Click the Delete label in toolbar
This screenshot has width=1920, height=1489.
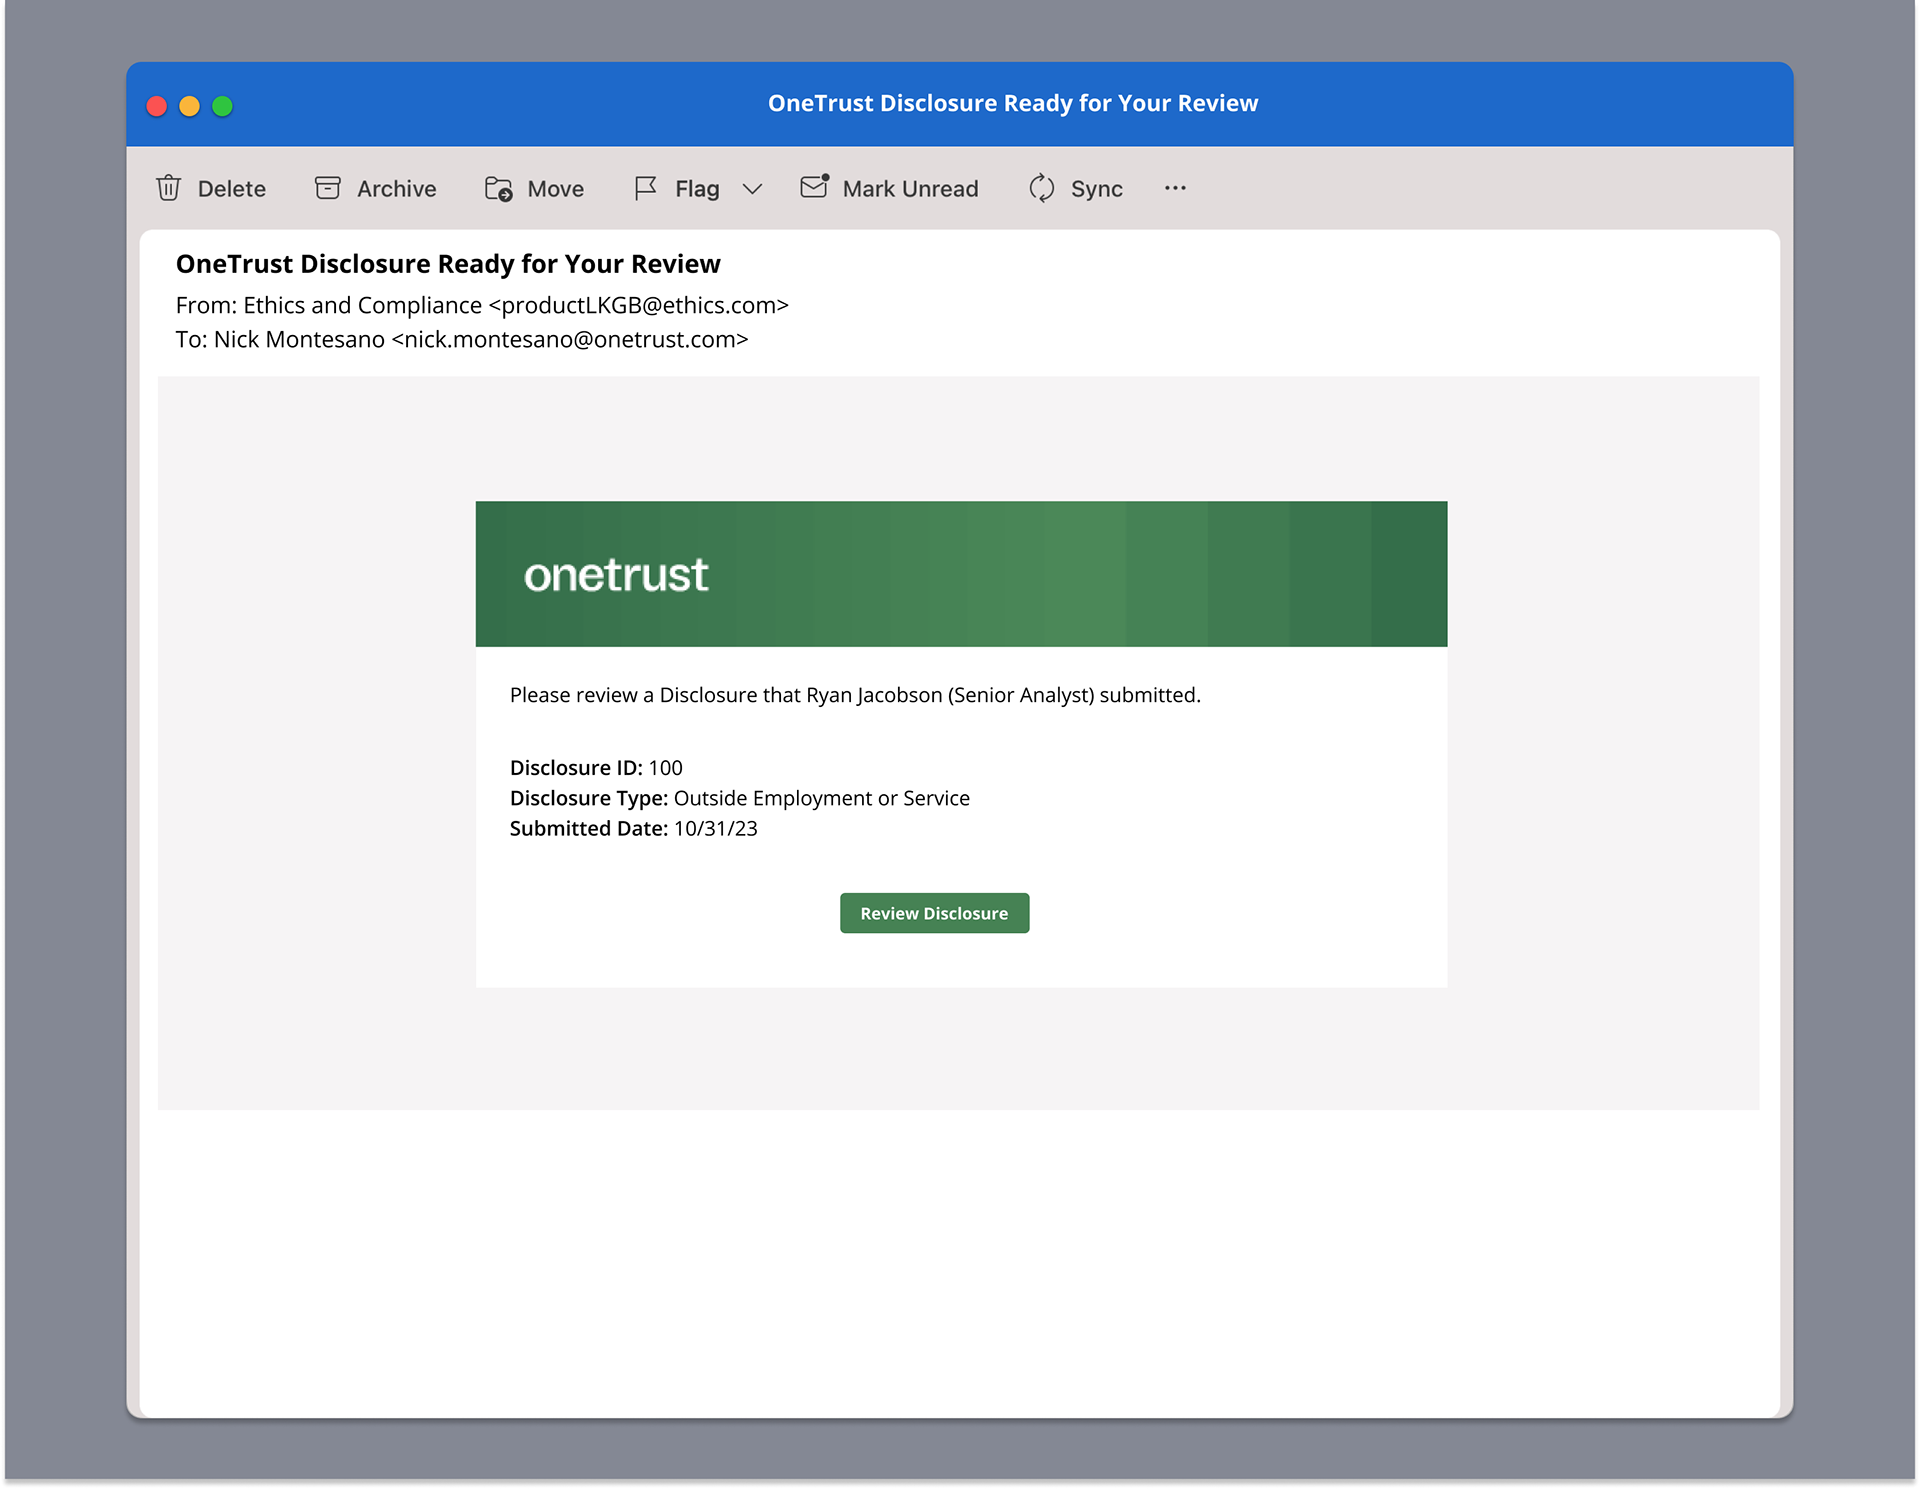(x=232, y=189)
